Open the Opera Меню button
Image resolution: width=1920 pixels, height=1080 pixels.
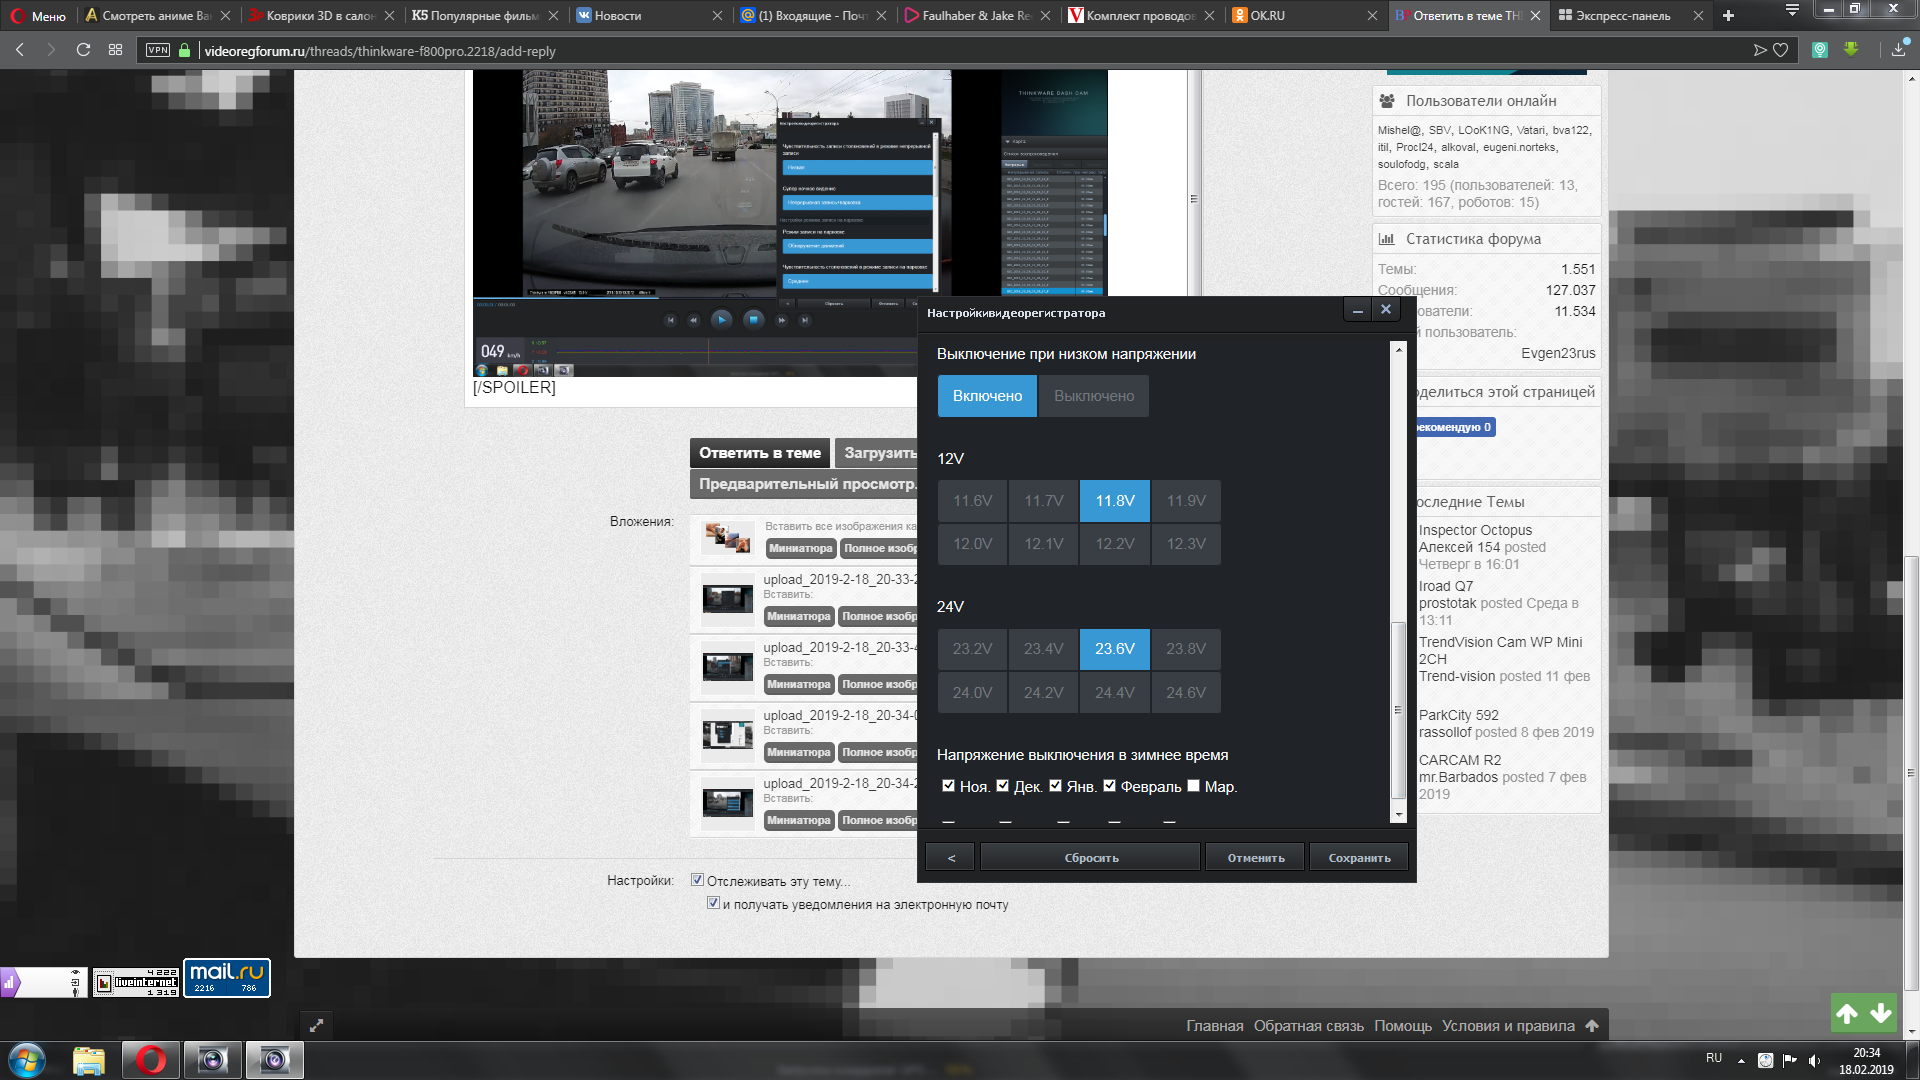pyautogui.click(x=38, y=15)
